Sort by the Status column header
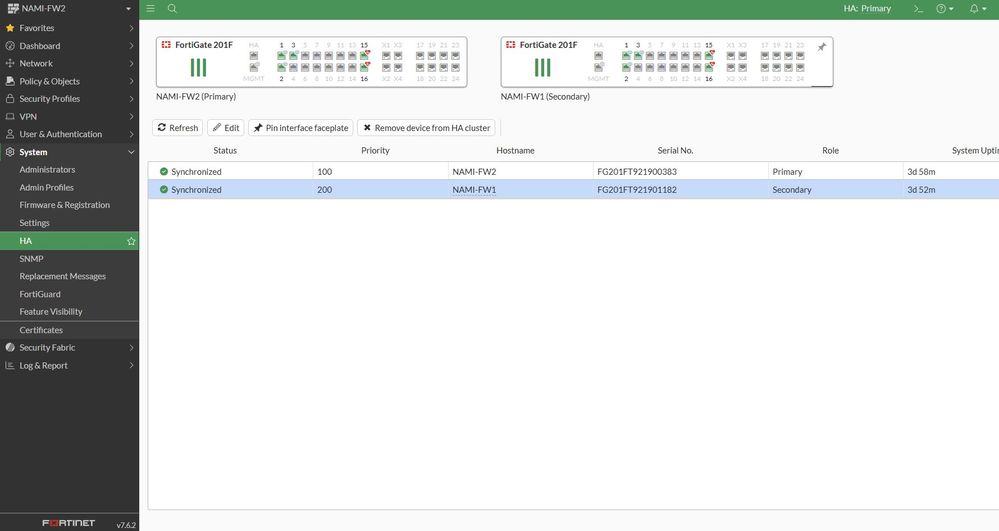Image resolution: width=999 pixels, height=531 pixels. [225, 150]
